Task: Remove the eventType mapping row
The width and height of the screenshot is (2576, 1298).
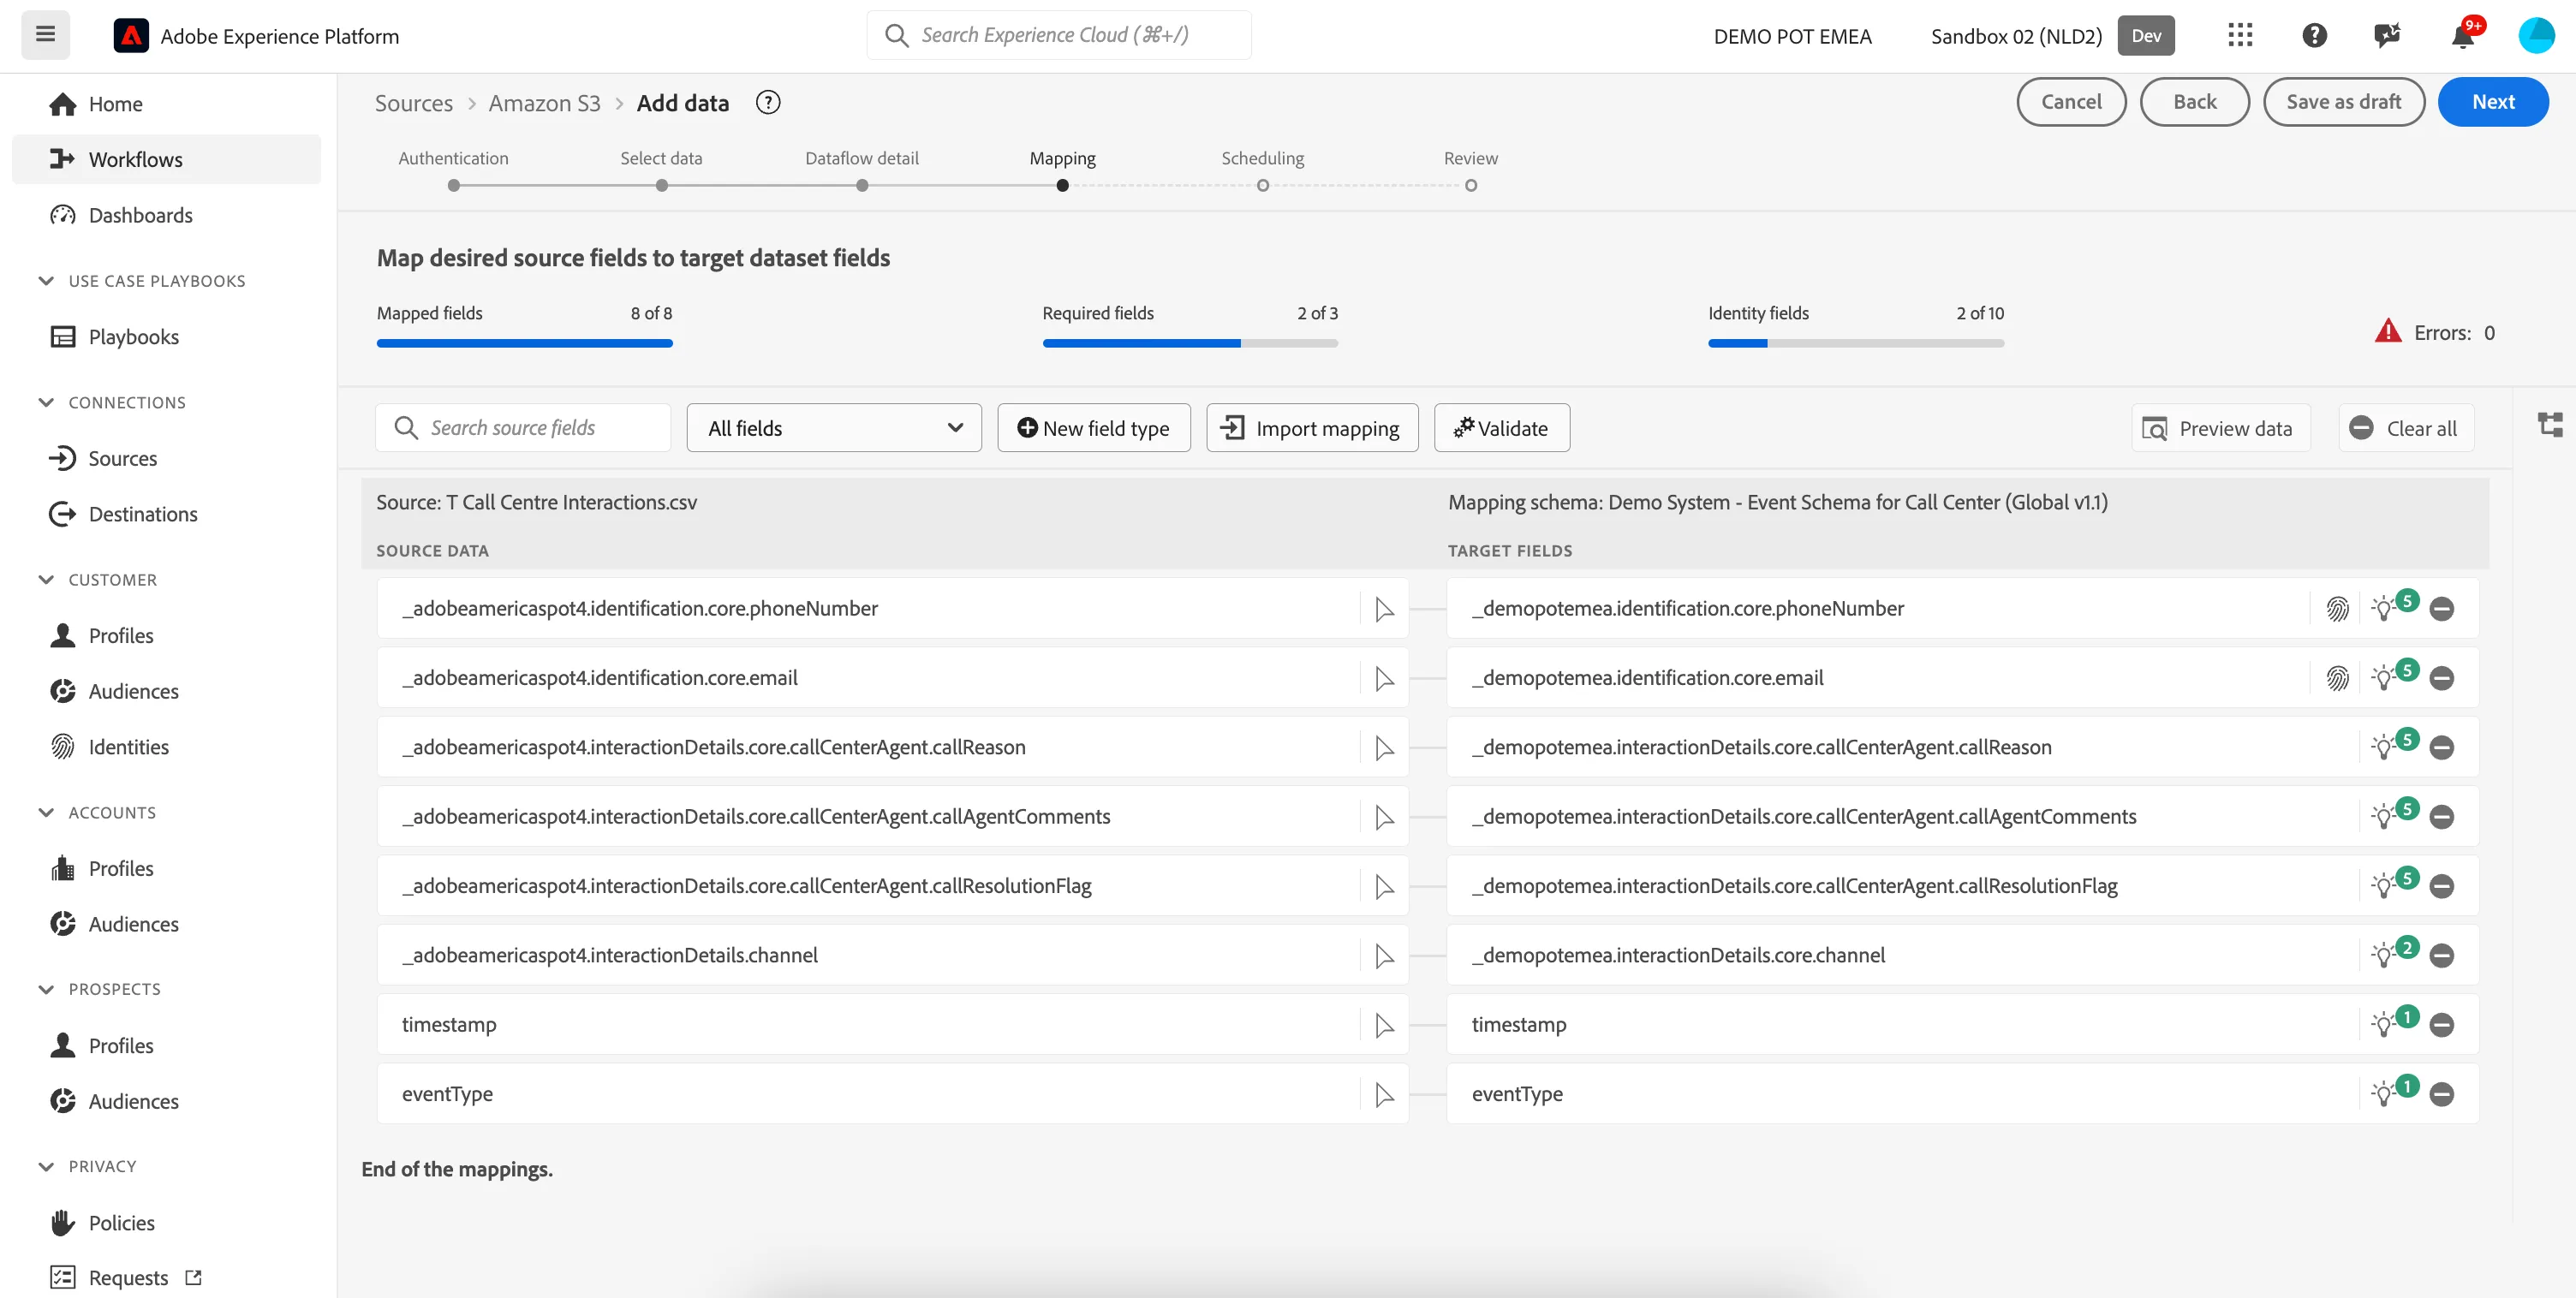Action: [2441, 1094]
